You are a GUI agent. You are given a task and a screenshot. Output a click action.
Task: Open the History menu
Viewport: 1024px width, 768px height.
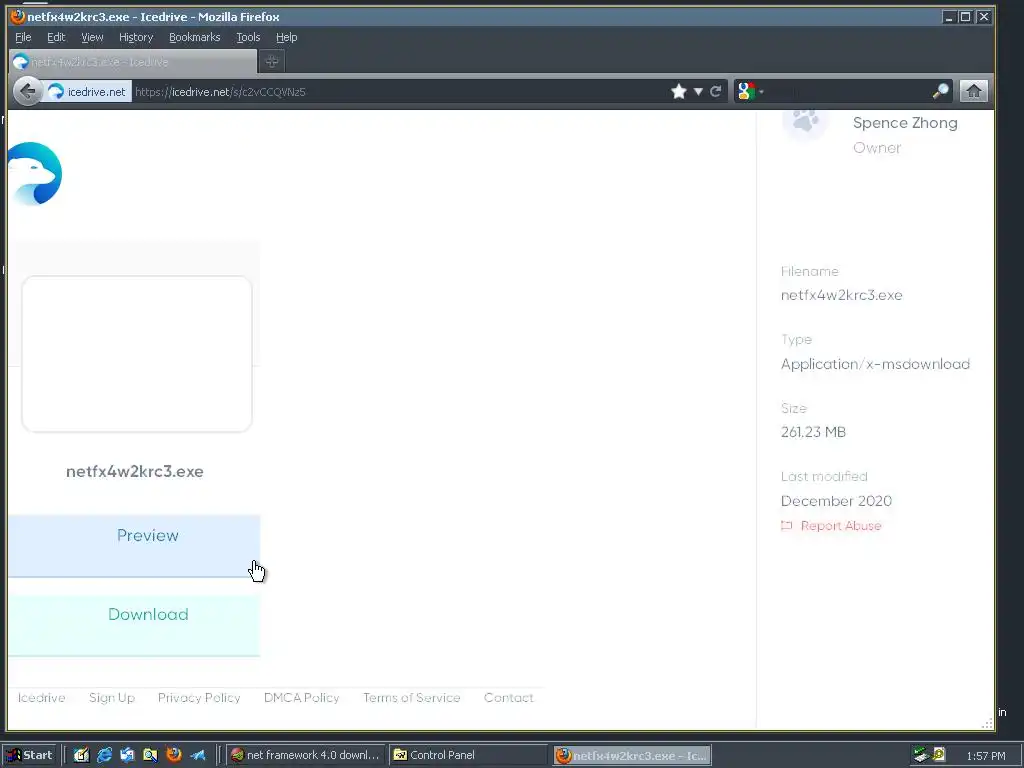pos(136,37)
